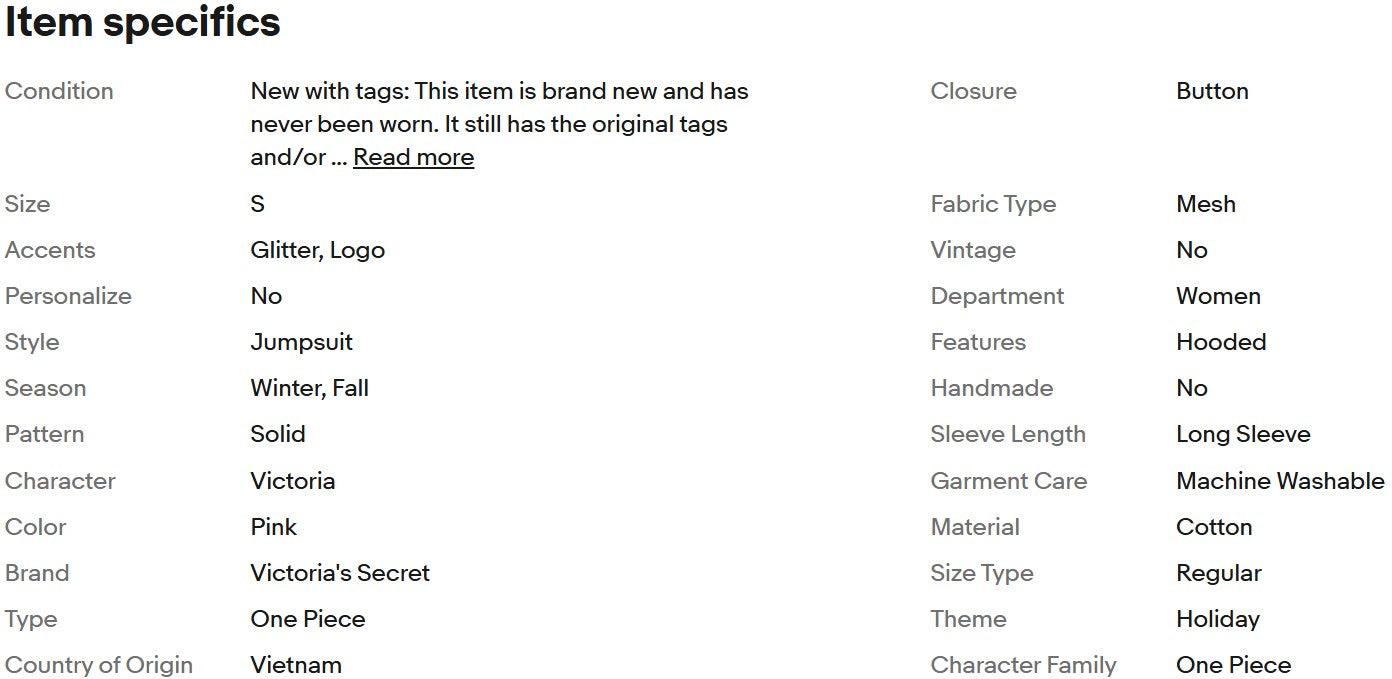Click the Garment Care label

1008,481
